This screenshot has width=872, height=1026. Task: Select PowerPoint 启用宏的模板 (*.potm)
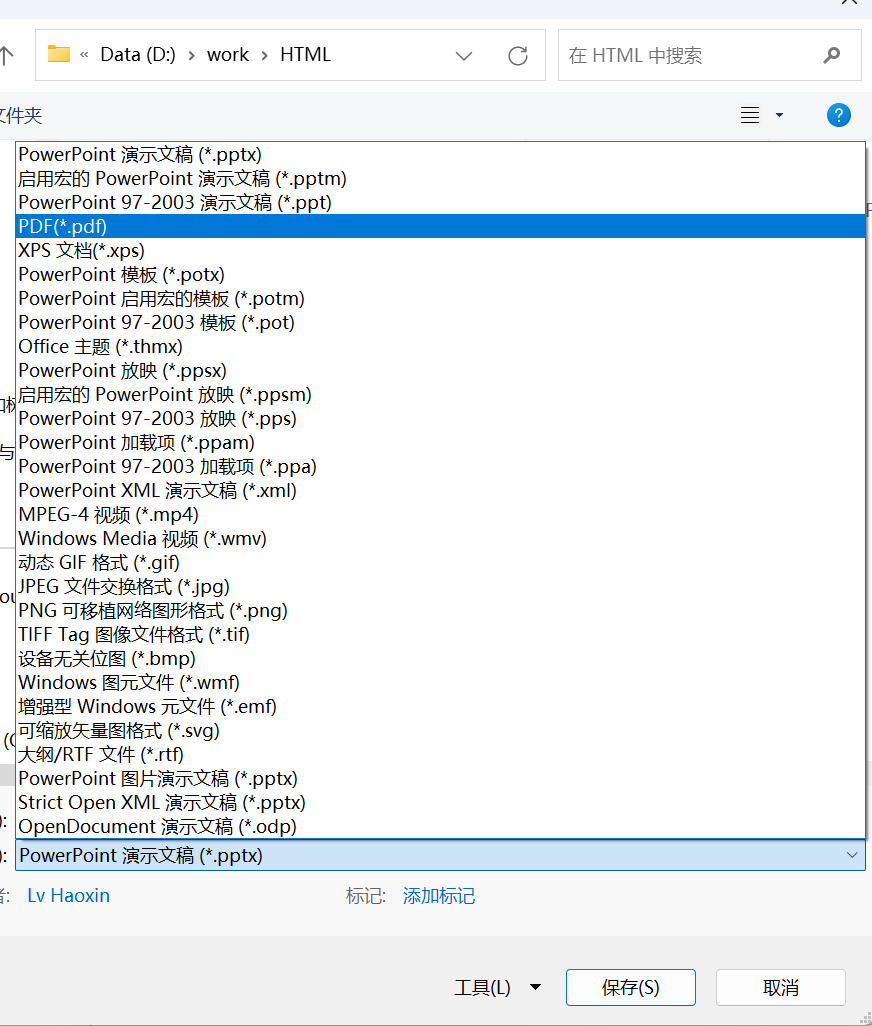[x=440, y=298]
